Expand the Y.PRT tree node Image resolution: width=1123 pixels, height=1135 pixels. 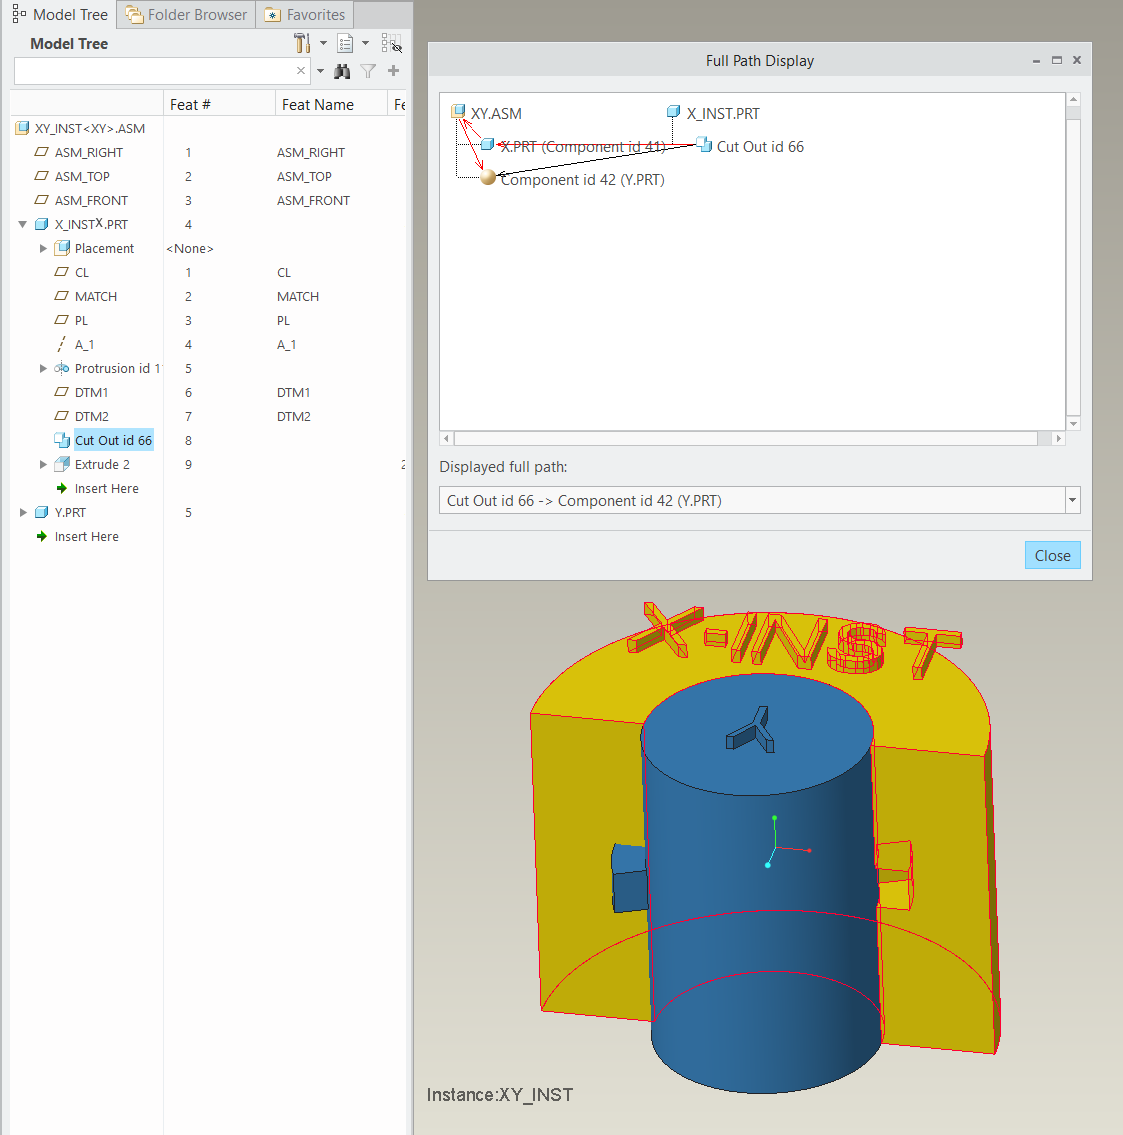coord(24,512)
